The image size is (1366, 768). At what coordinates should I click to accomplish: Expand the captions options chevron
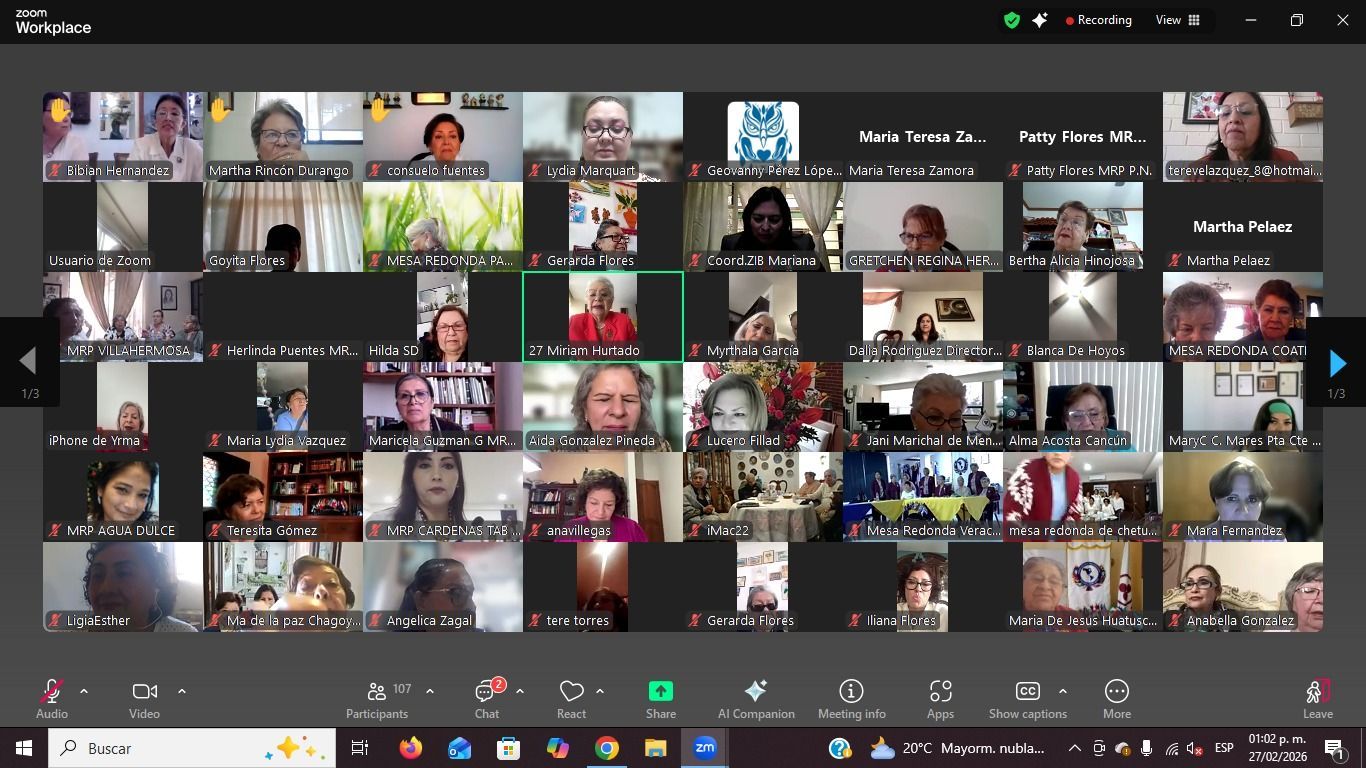tap(1062, 691)
